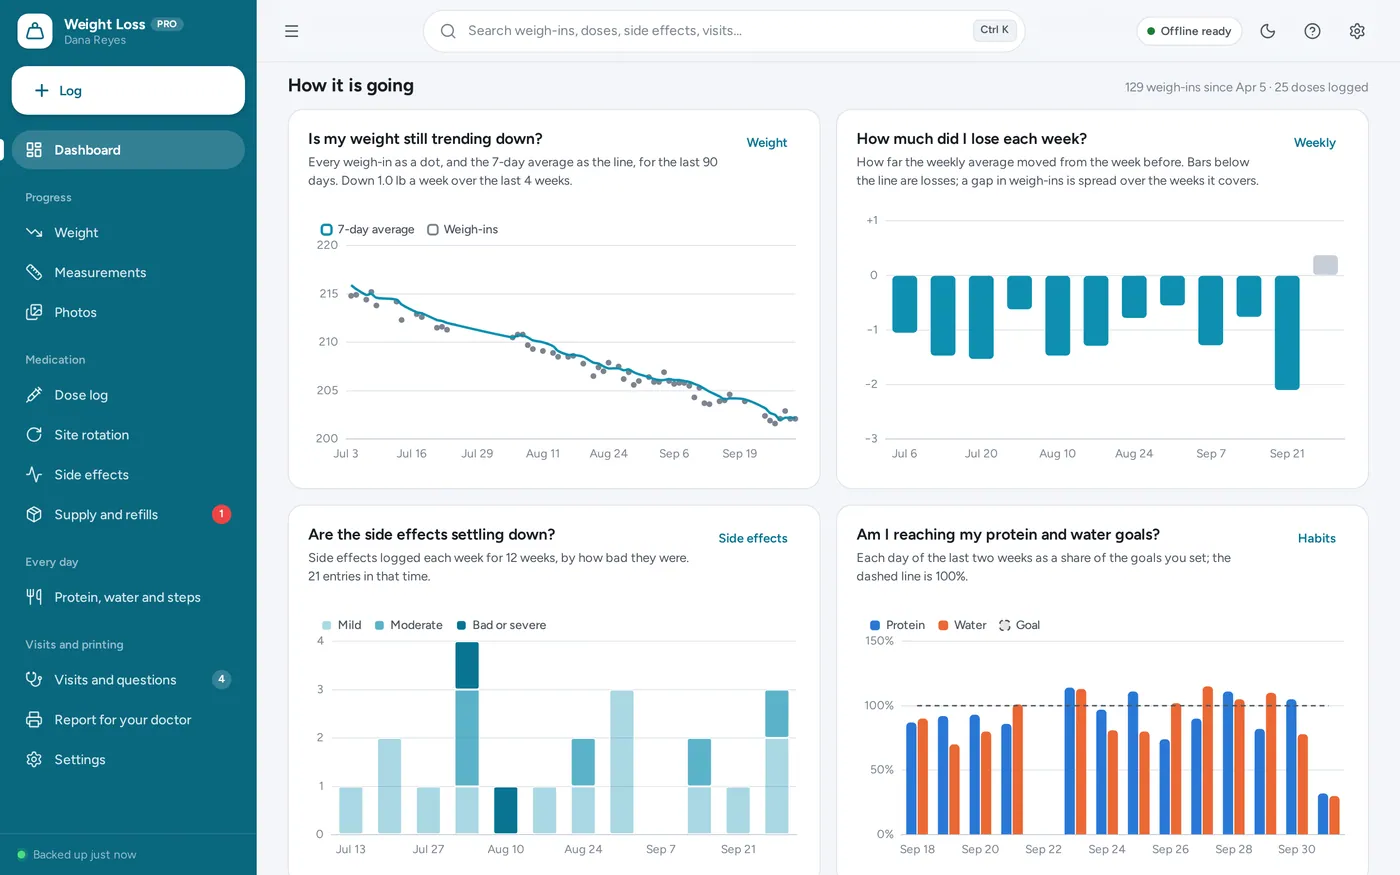
Task: Open Dose log in the sidebar
Action: click(x=128, y=395)
